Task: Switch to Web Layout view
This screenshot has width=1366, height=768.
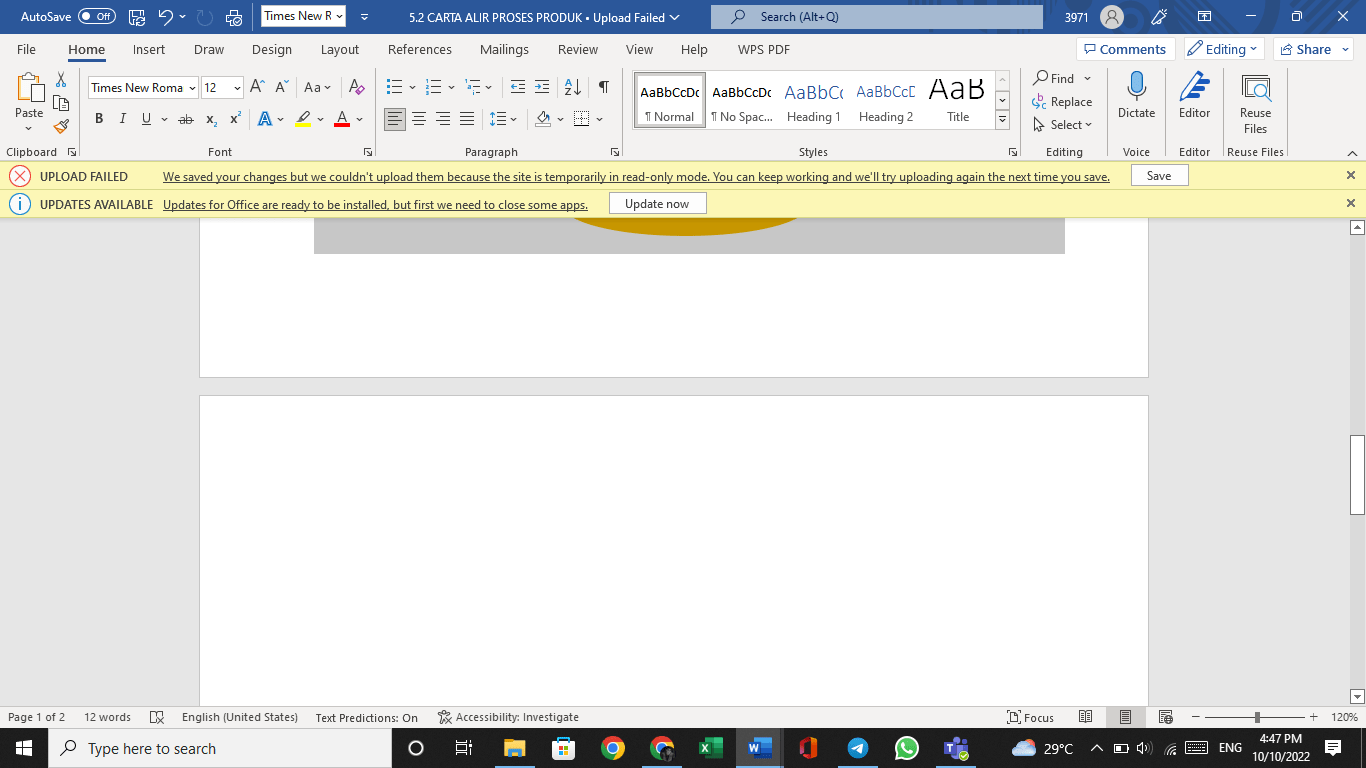Action: click(1165, 717)
